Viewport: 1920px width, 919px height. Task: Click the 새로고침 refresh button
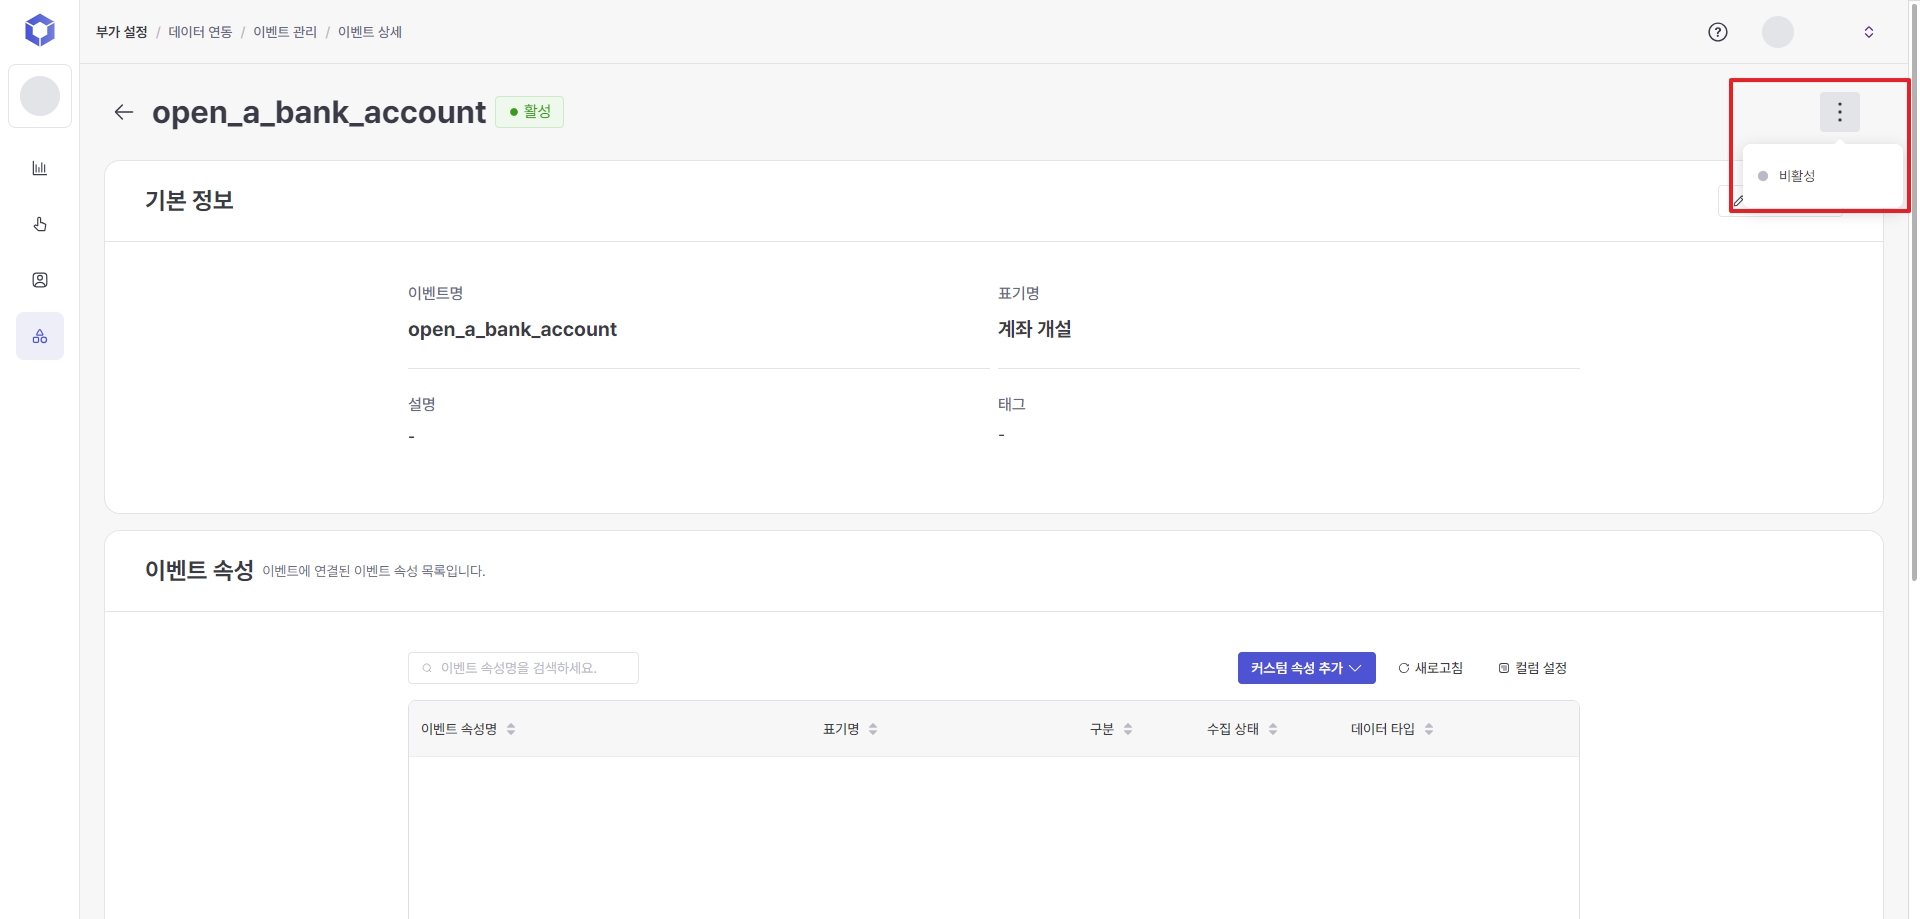point(1431,668)
